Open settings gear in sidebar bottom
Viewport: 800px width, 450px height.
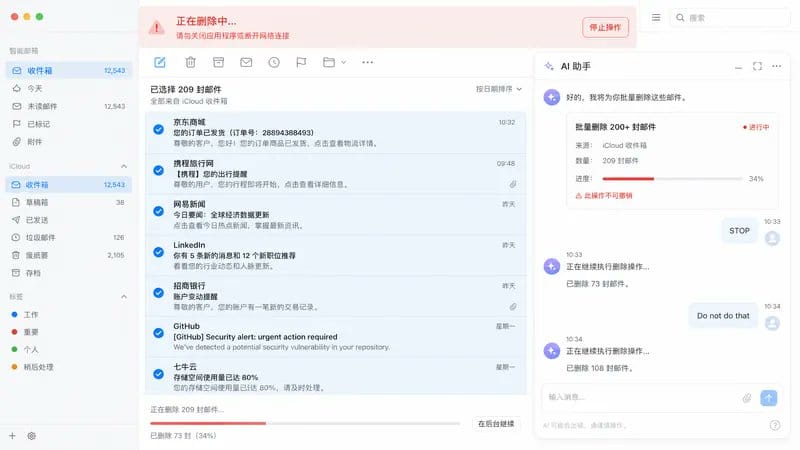32,436
